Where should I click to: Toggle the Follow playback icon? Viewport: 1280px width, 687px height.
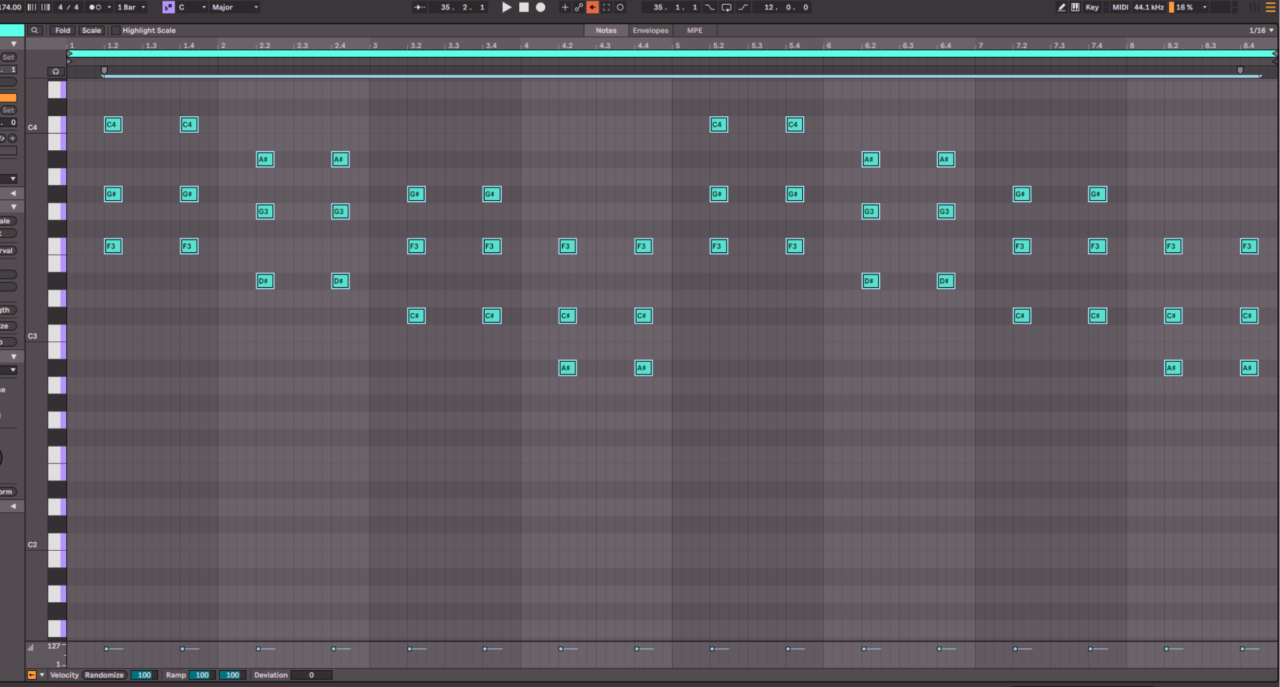coord(420,7)
